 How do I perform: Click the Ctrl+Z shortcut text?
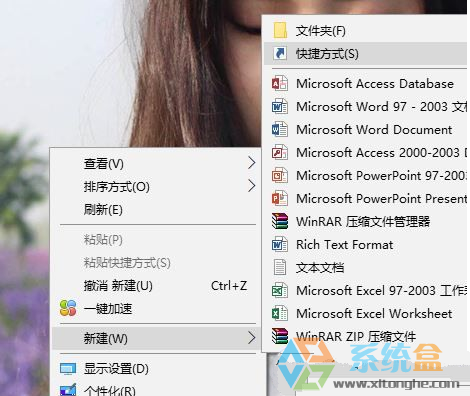pos(229,286)
